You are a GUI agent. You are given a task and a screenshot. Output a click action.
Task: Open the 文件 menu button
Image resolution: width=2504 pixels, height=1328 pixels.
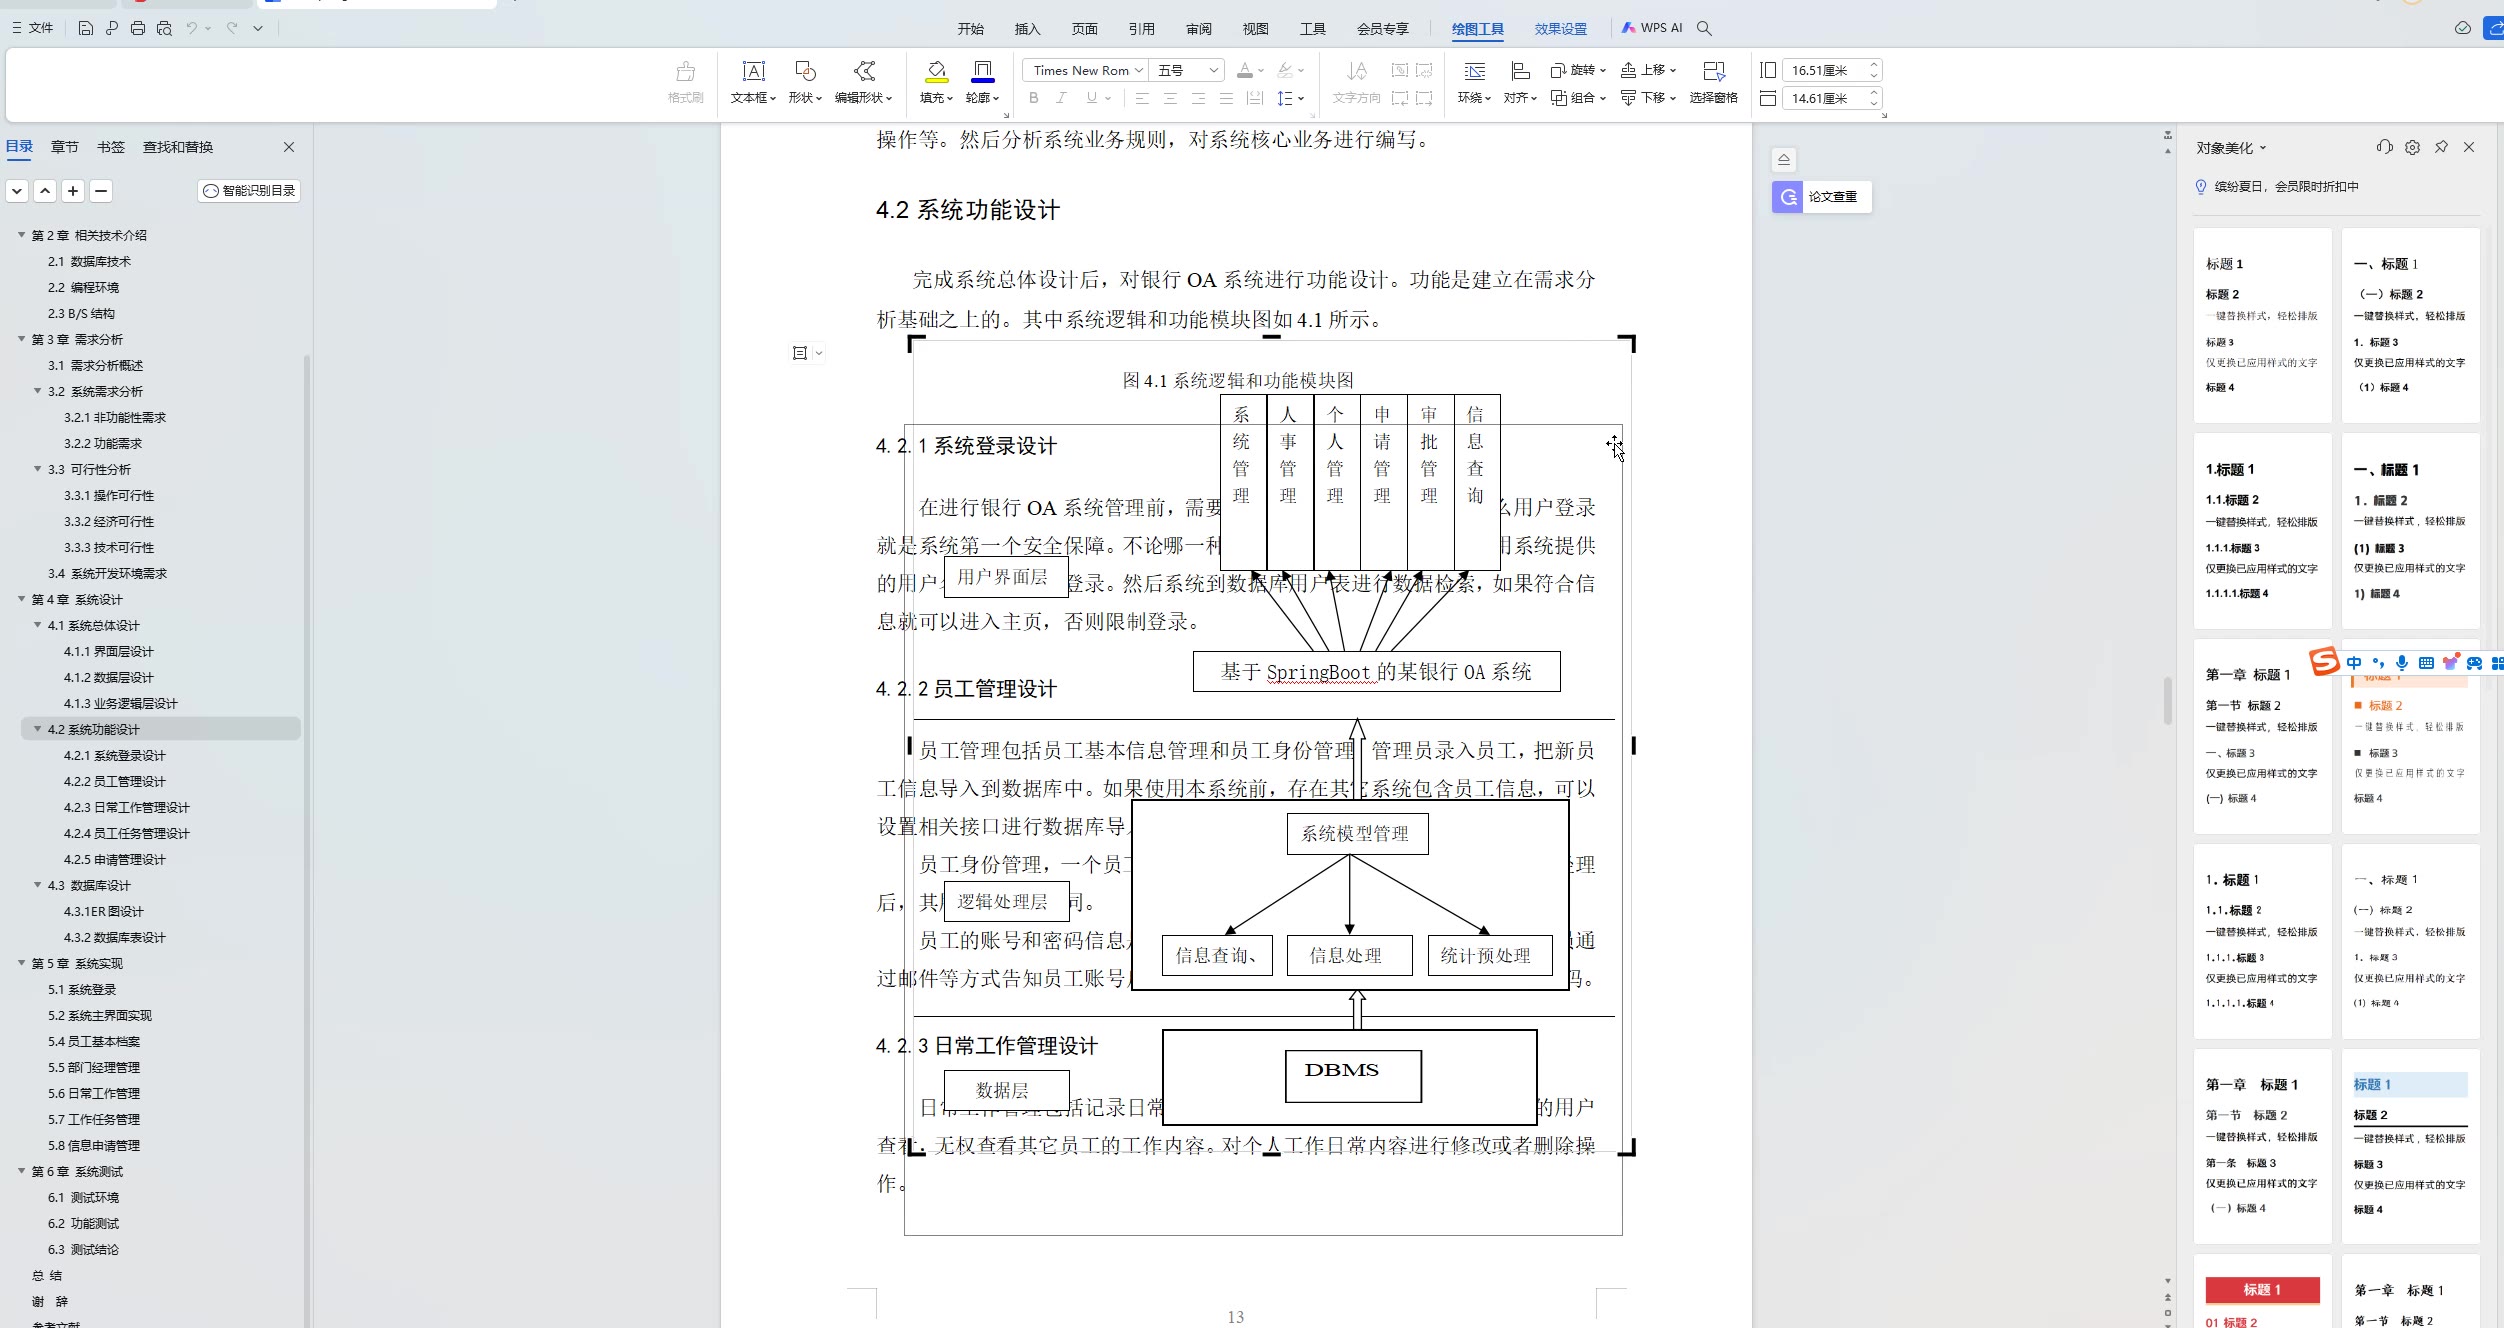point(33,28)
